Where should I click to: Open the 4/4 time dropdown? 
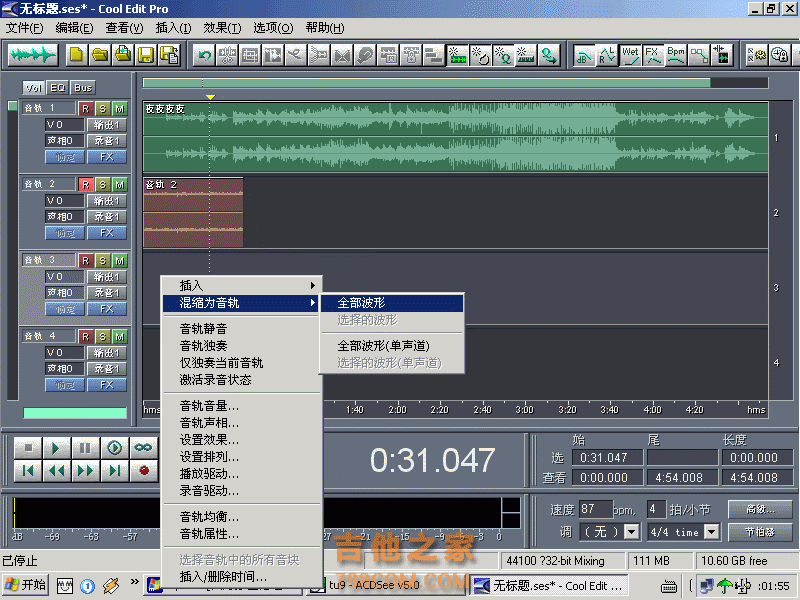683,532
